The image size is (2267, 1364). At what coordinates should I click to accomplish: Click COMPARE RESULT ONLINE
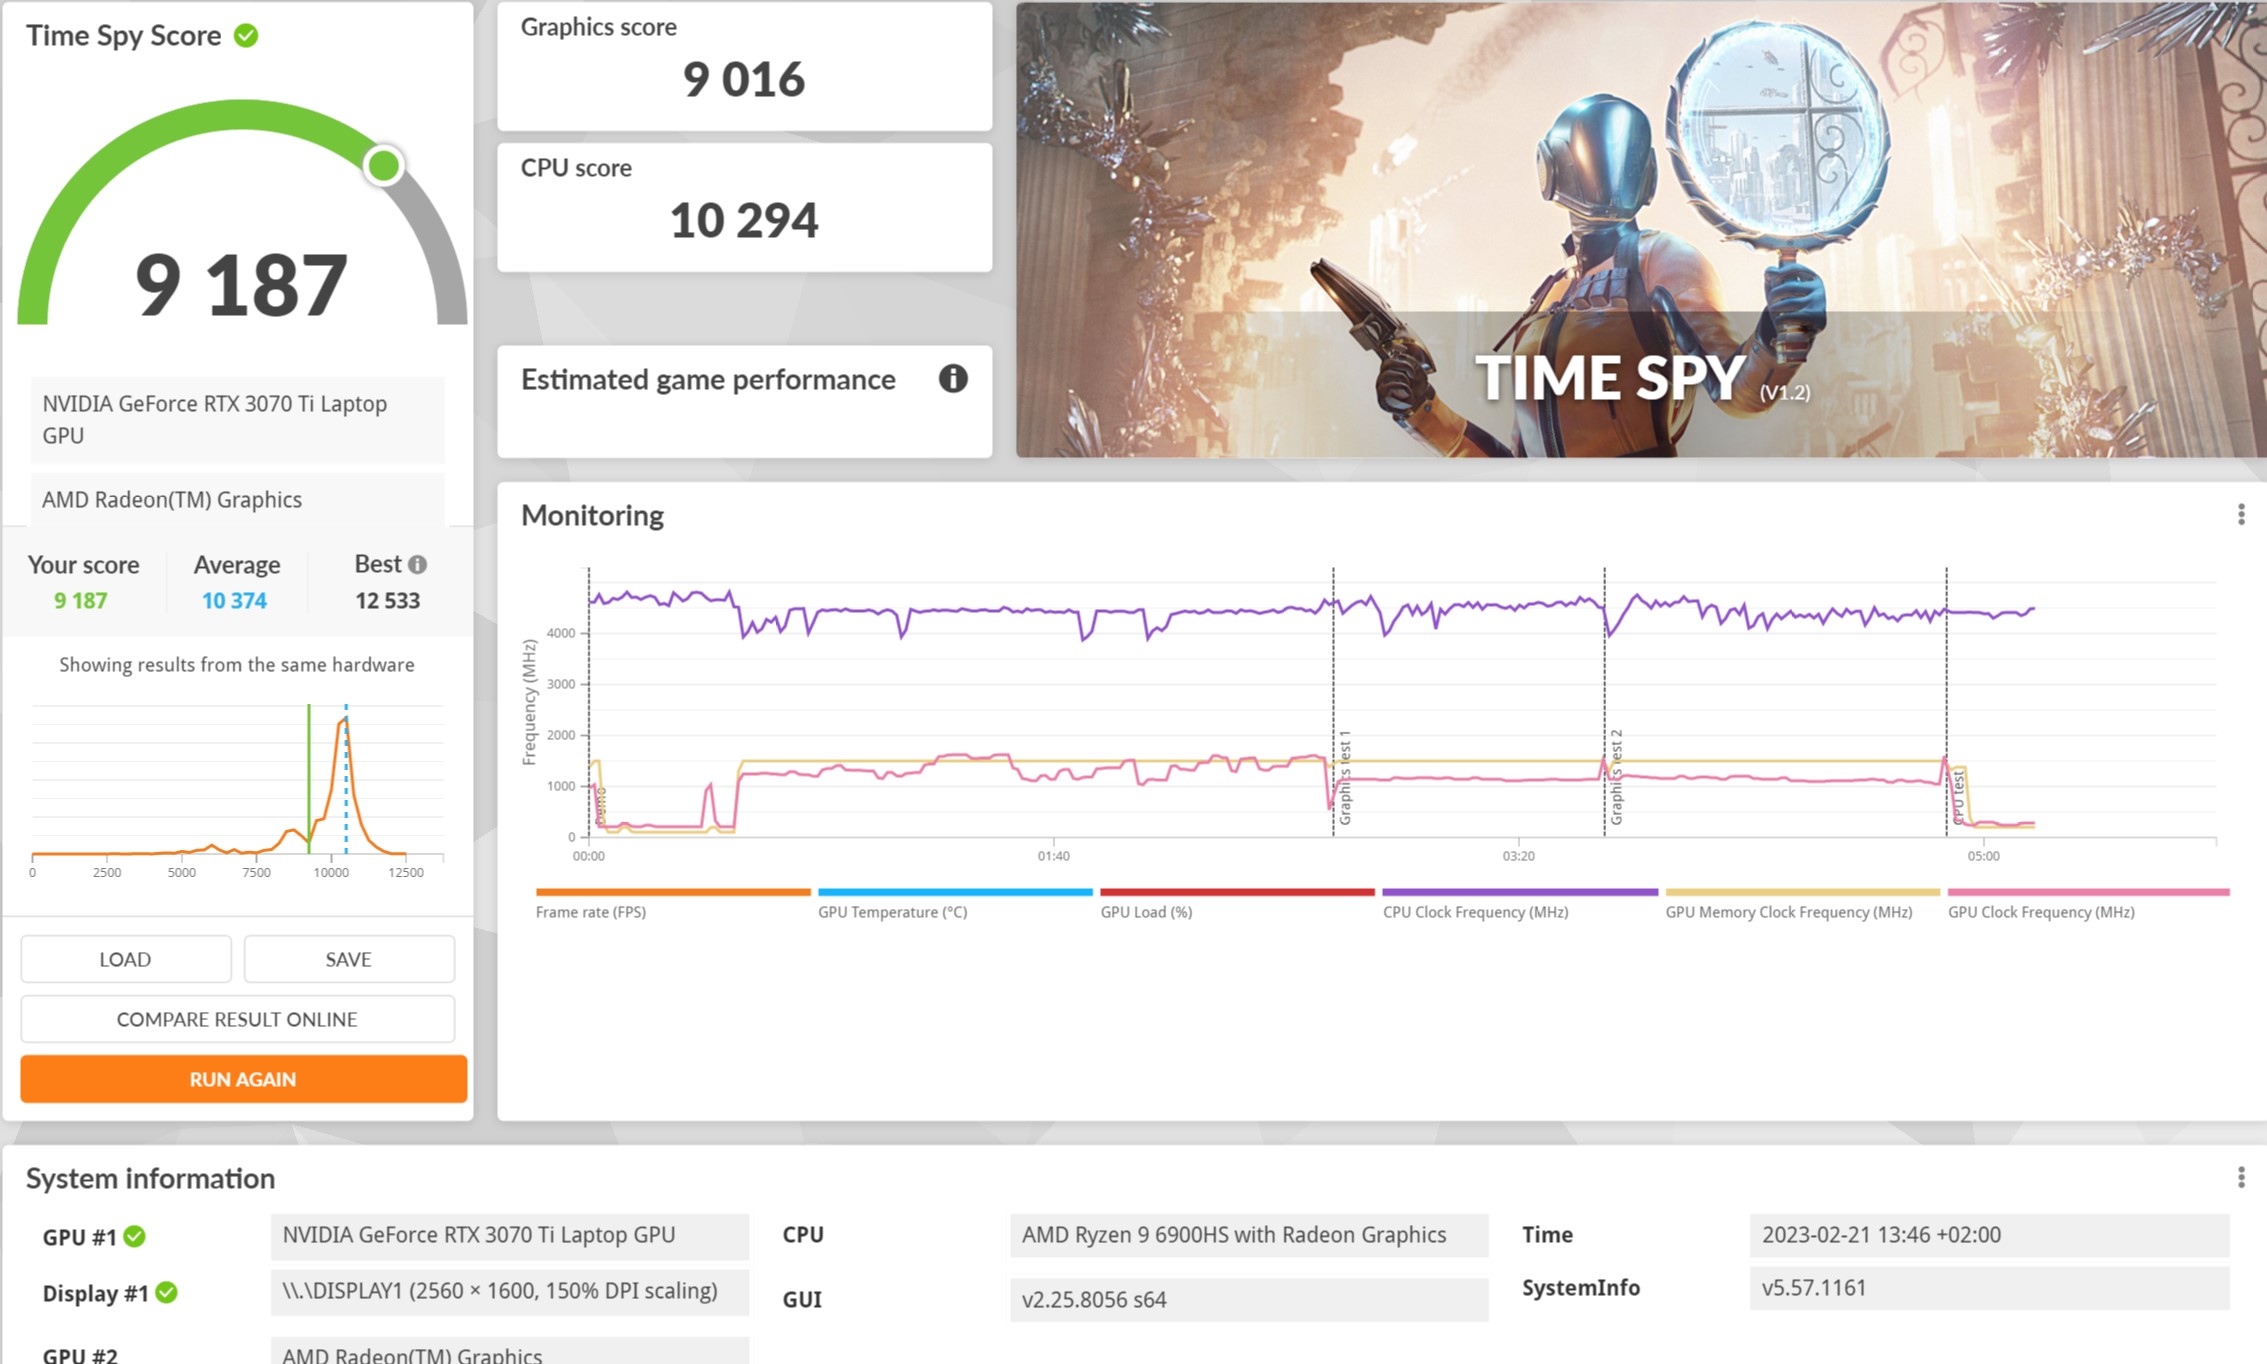pyautogui.click(x=237, y=1019)
